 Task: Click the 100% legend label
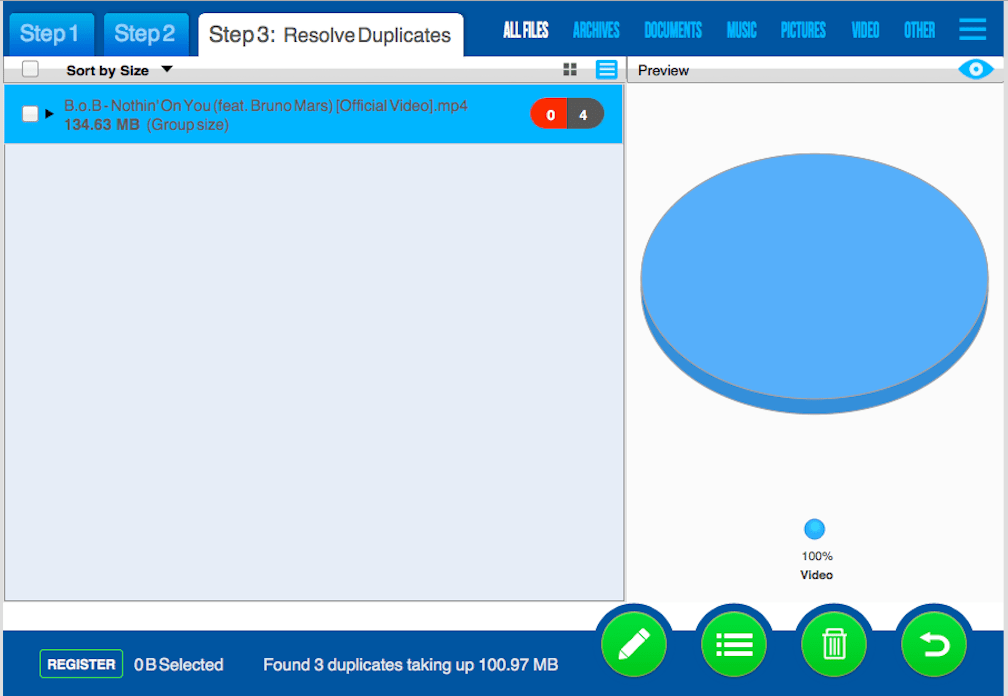click(816, 556)
